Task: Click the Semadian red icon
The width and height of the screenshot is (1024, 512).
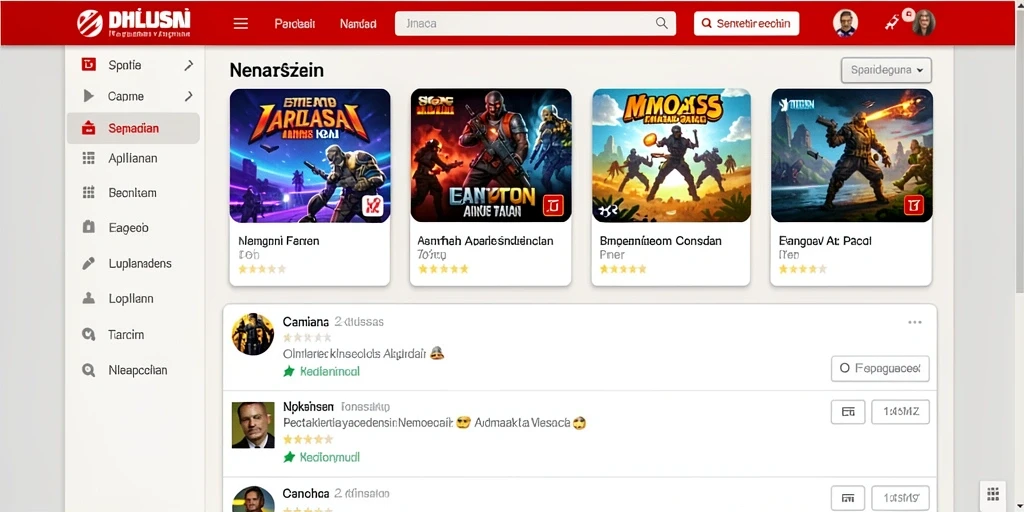Action: (x=88, y=128)
